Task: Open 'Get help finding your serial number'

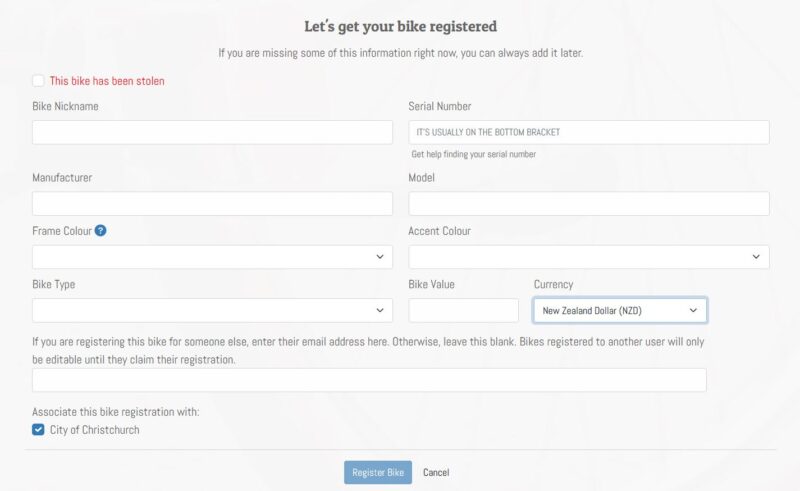Action: (x=473, y=154)
